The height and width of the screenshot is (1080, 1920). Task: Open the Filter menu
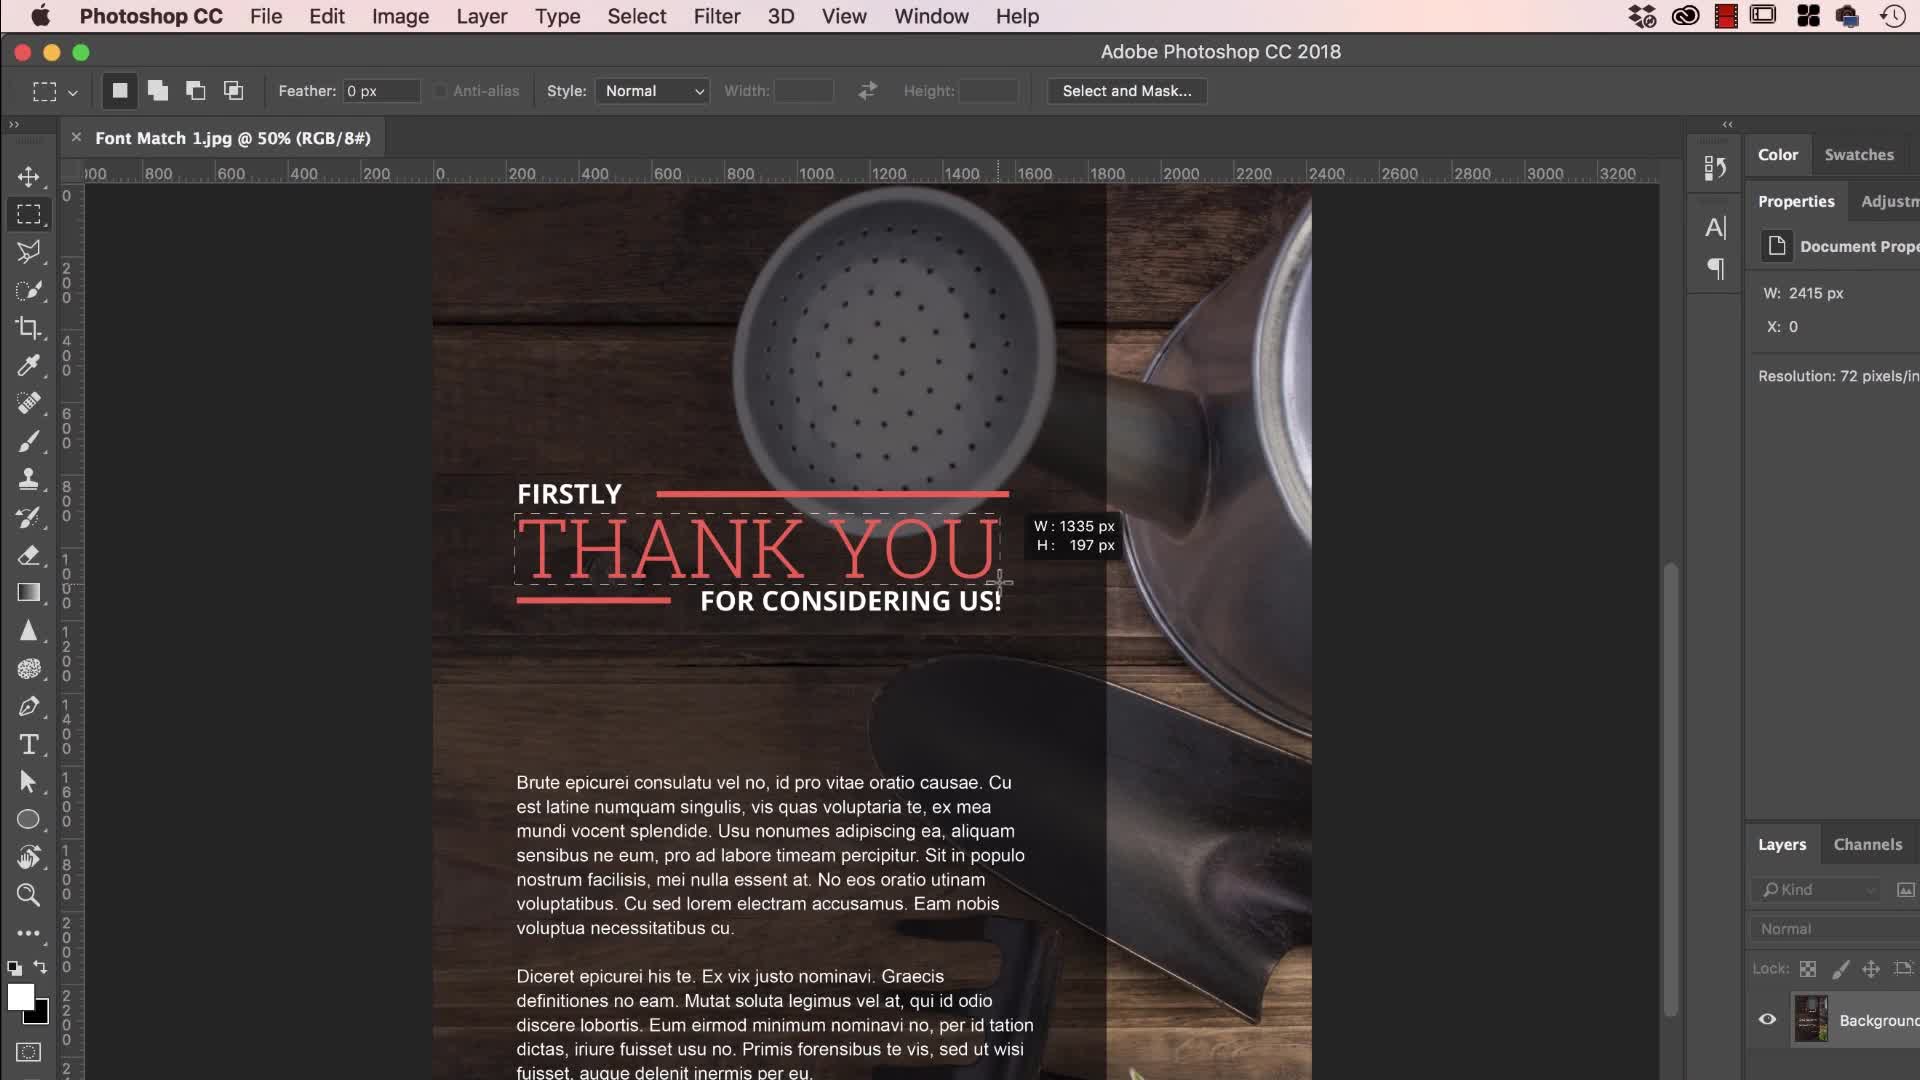[717, 16]
